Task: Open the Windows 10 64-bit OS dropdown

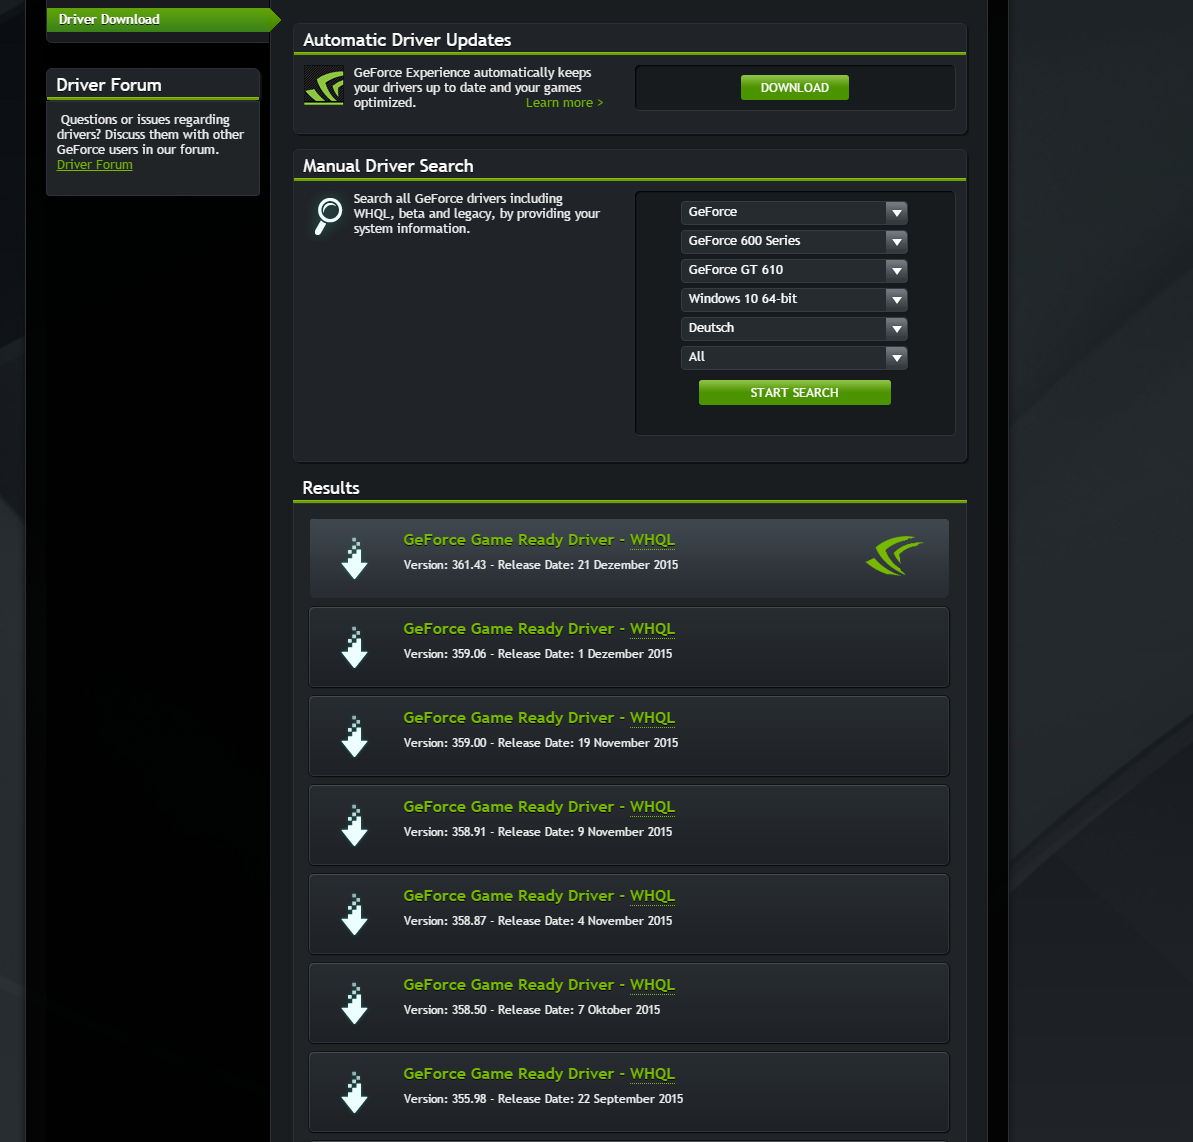Action: coord(794,299)
